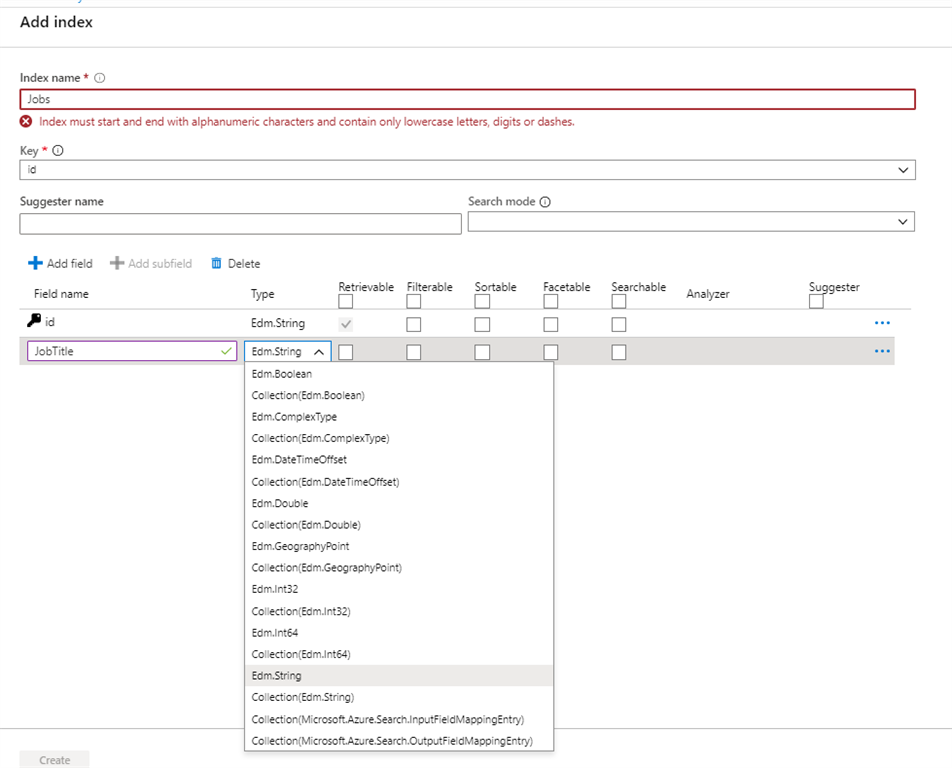Open the Search mode dropdown

[x=903, y=222]
